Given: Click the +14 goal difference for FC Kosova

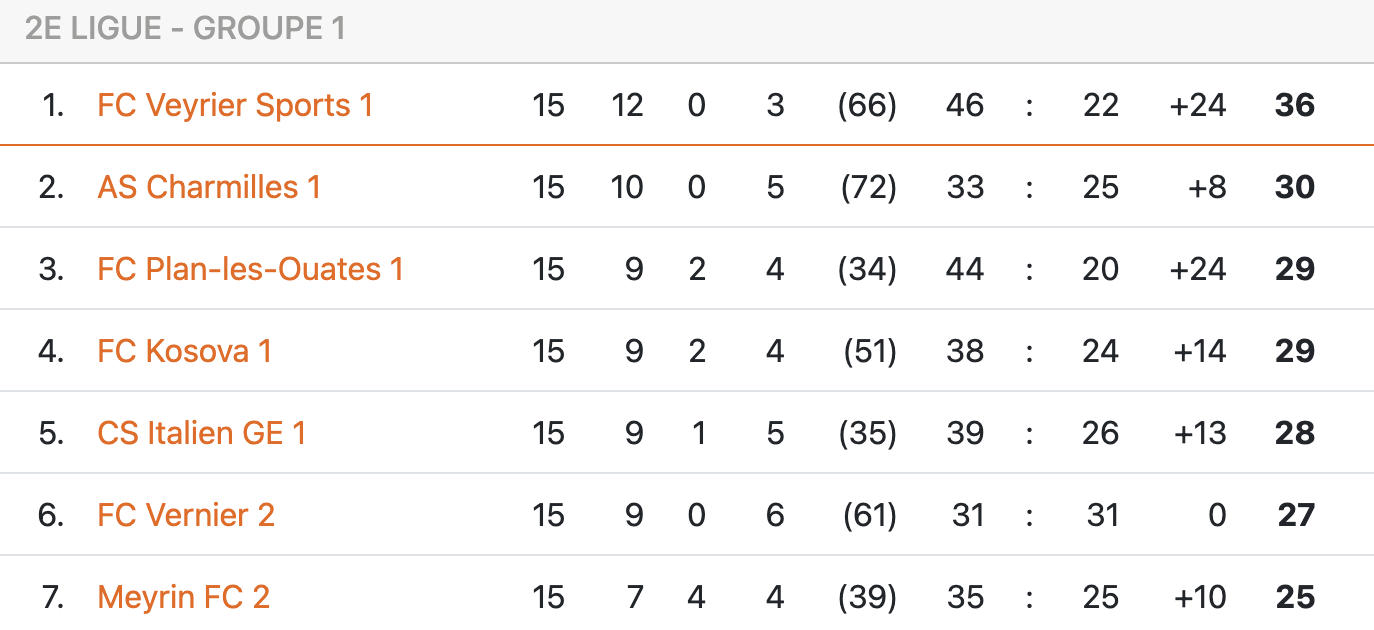Looking at the screenshot, I should (1198, 351).
